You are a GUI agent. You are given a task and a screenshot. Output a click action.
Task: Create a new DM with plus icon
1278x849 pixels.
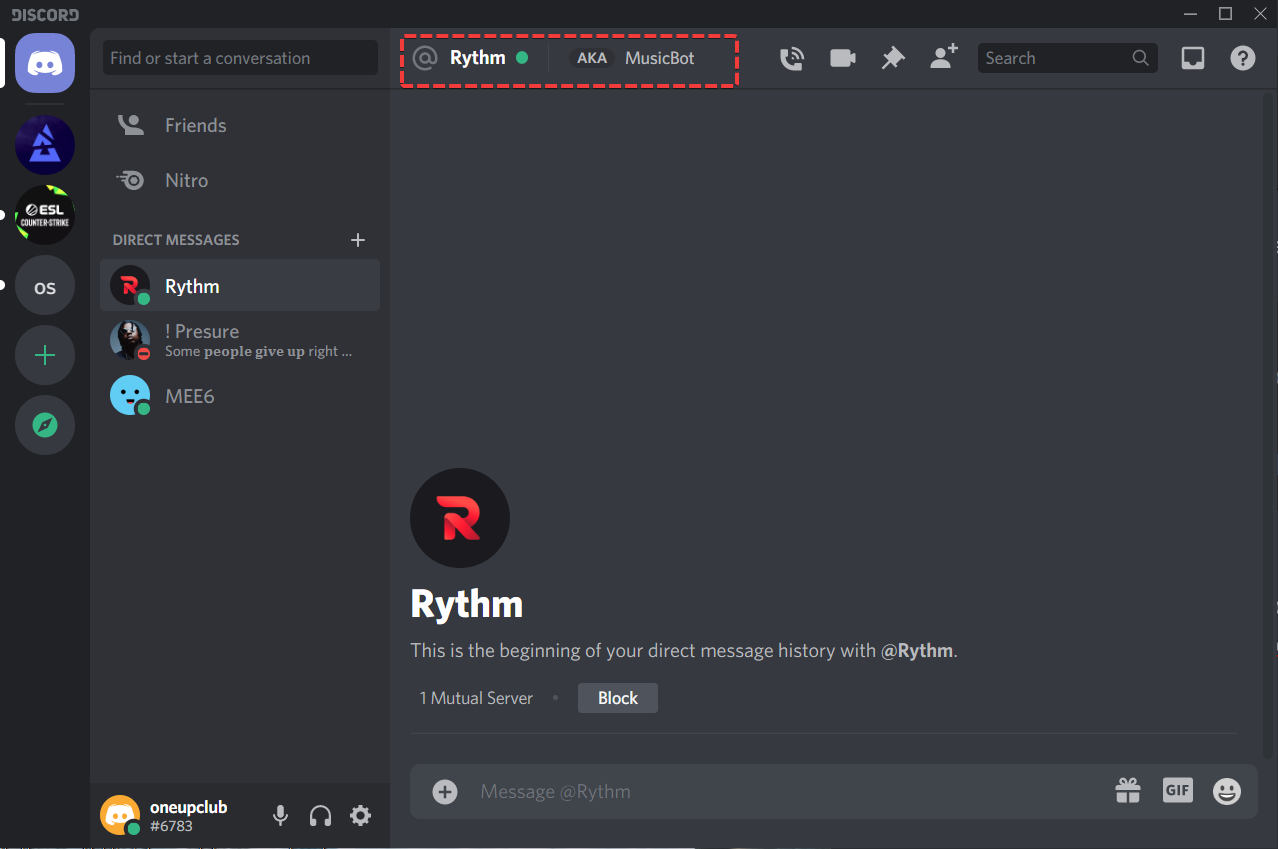tap(358, 240)
